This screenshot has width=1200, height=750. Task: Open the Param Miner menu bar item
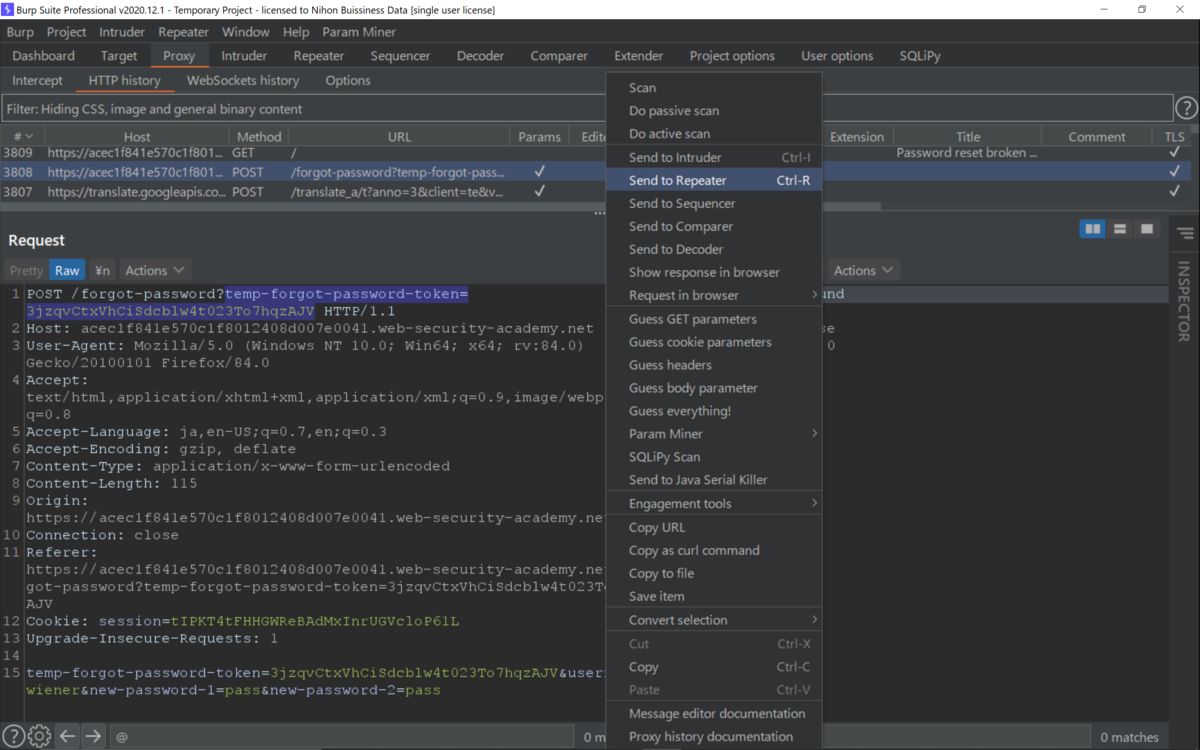(x=359, y=32)
